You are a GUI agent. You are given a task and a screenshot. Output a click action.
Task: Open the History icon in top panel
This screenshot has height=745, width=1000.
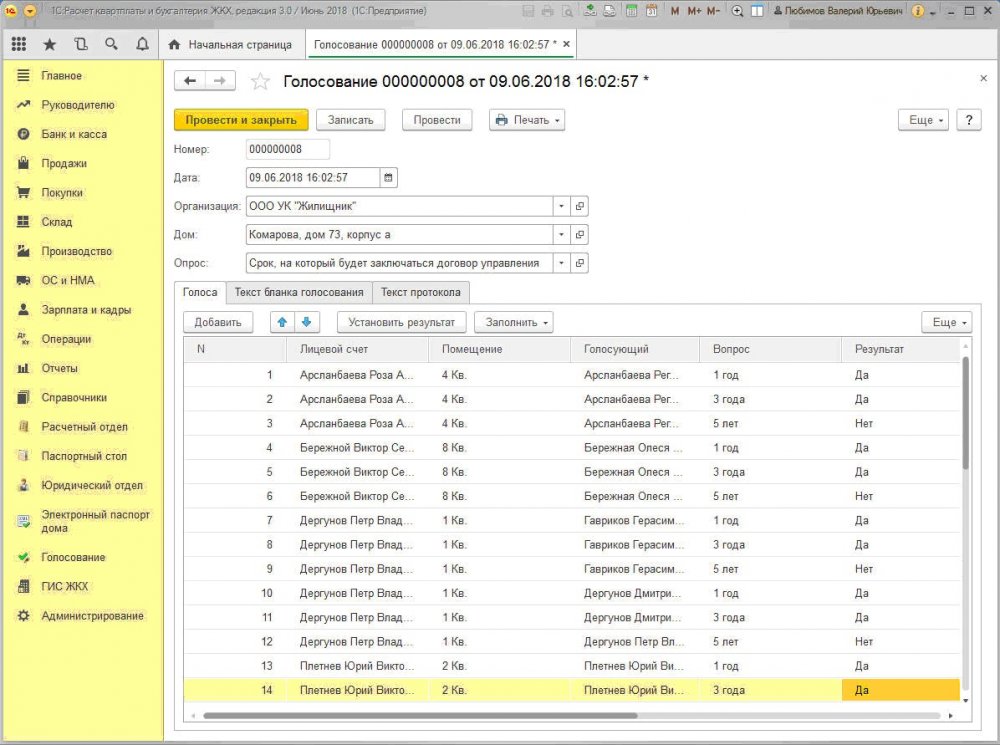tap(80, 44)
